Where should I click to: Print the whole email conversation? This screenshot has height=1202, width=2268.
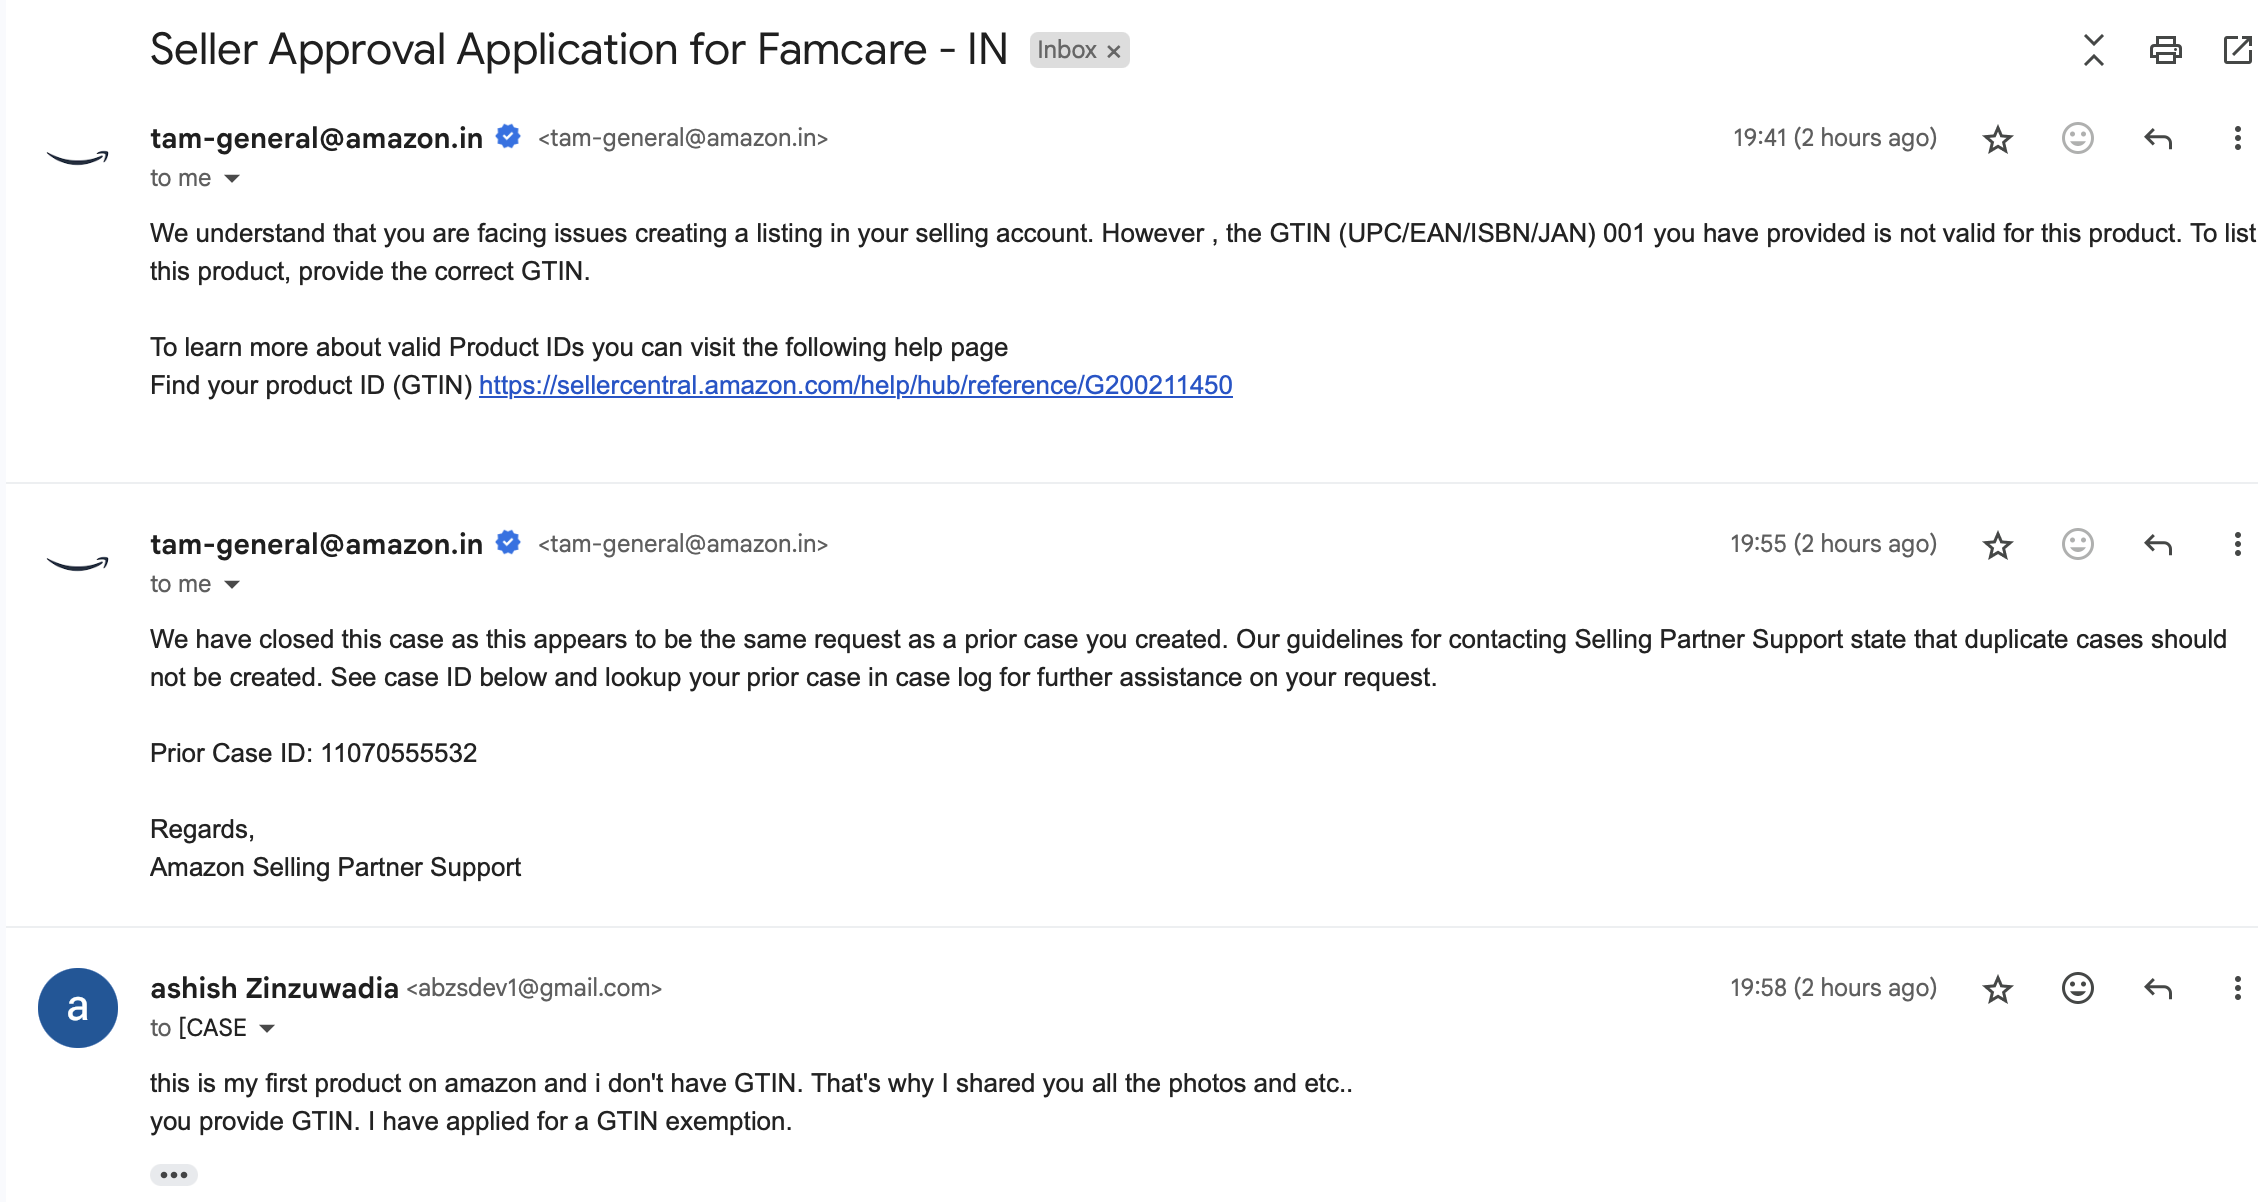(x=2165, y=50)
